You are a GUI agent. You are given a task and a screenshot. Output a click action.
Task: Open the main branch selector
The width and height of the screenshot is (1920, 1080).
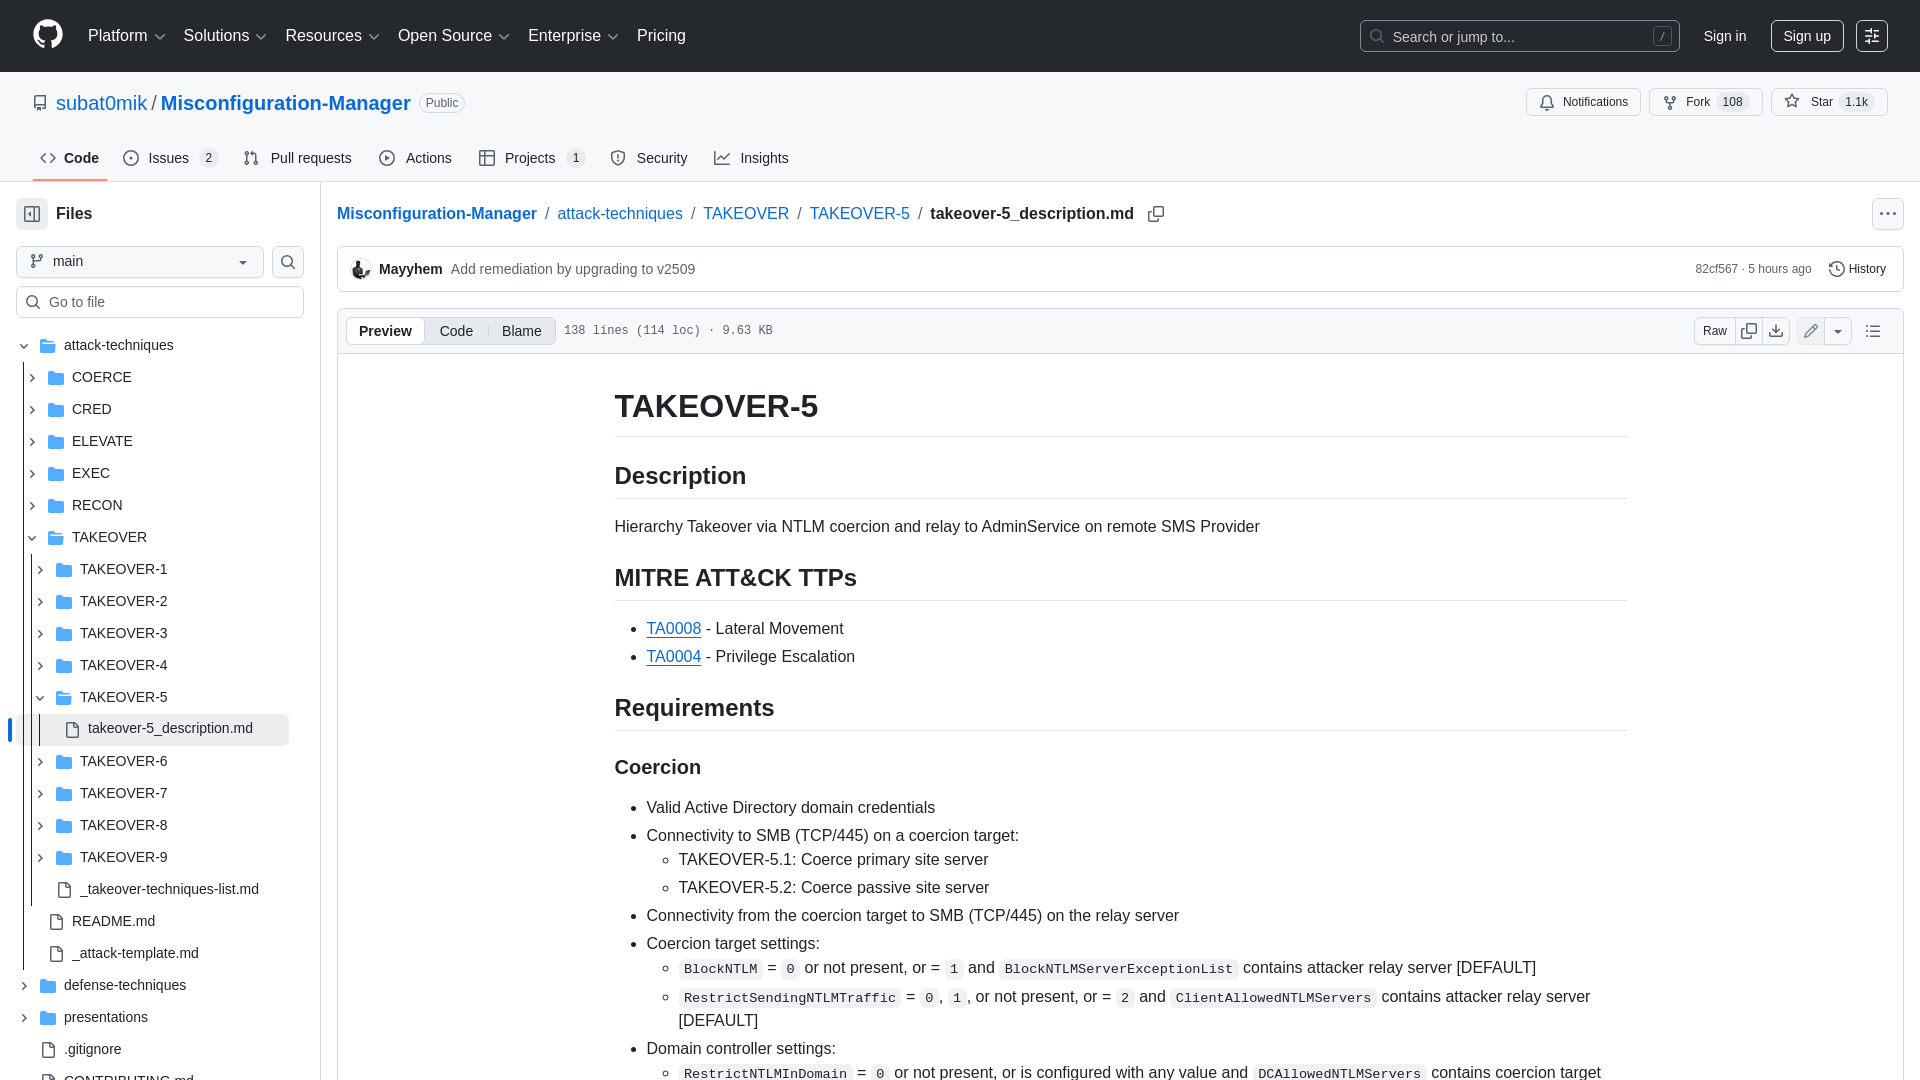[138, 261]
